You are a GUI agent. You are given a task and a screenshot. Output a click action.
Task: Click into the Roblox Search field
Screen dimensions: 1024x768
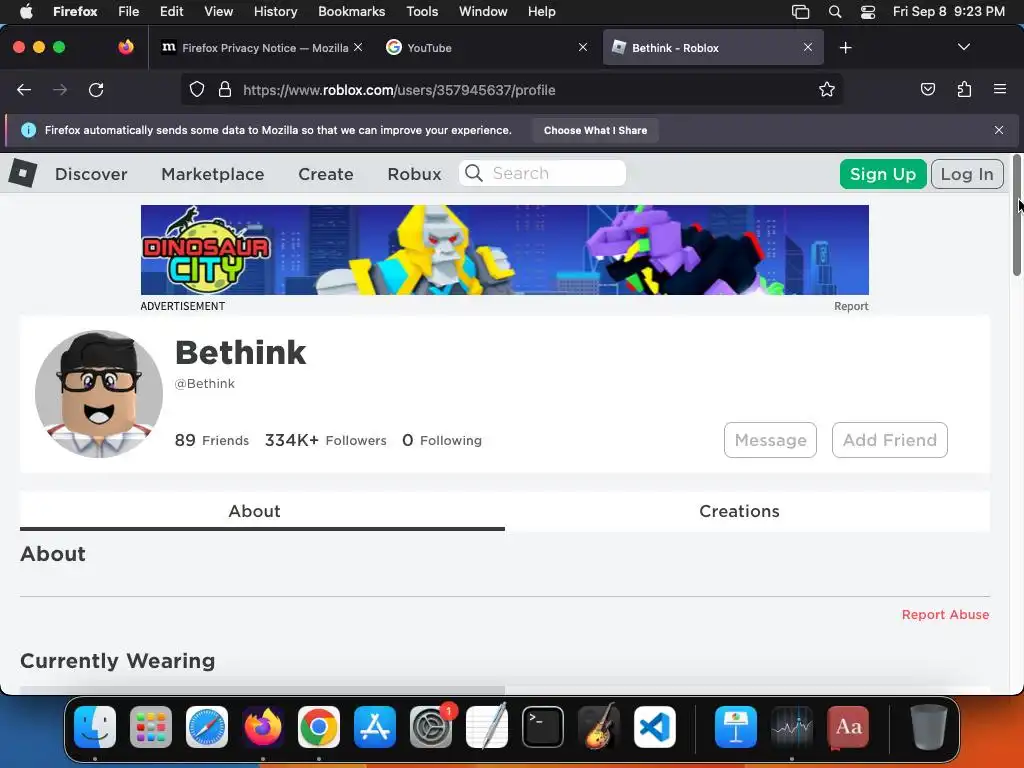[542, 173]
